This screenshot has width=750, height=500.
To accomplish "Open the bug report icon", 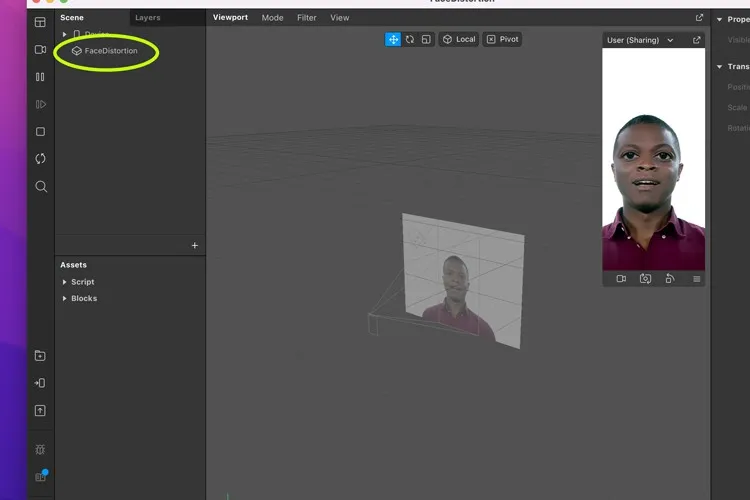I will (40, 450).
